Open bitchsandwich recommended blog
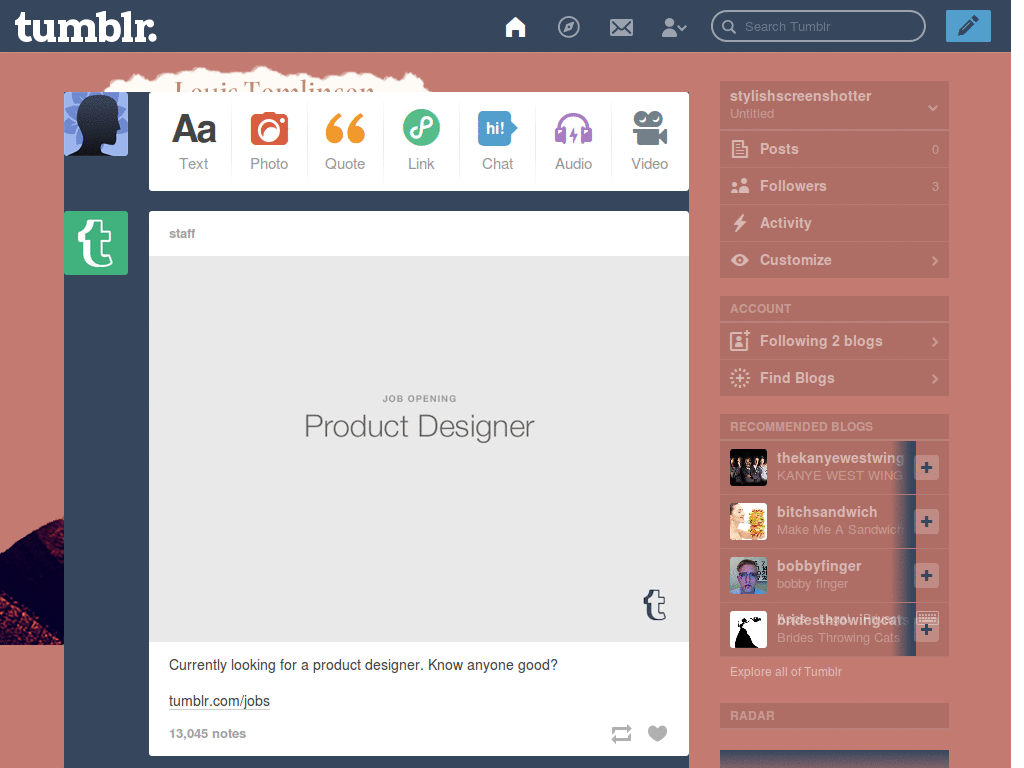 (x=827, y=512)
